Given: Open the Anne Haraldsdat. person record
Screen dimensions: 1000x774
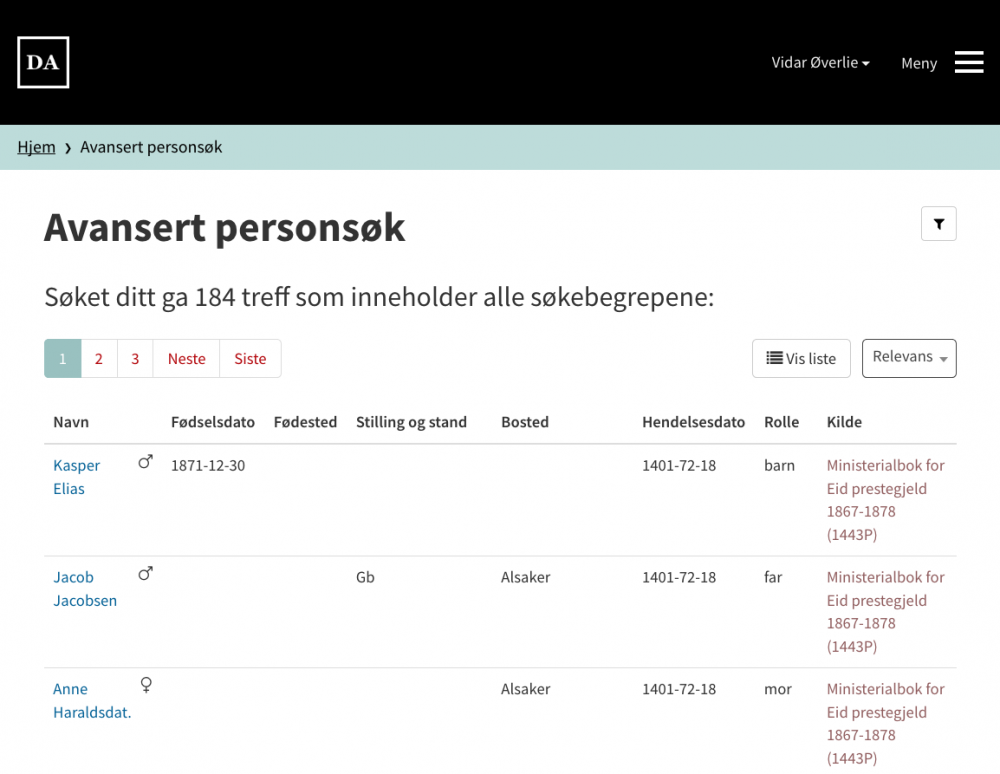Looking at the screenshot, I should (92, 700).
